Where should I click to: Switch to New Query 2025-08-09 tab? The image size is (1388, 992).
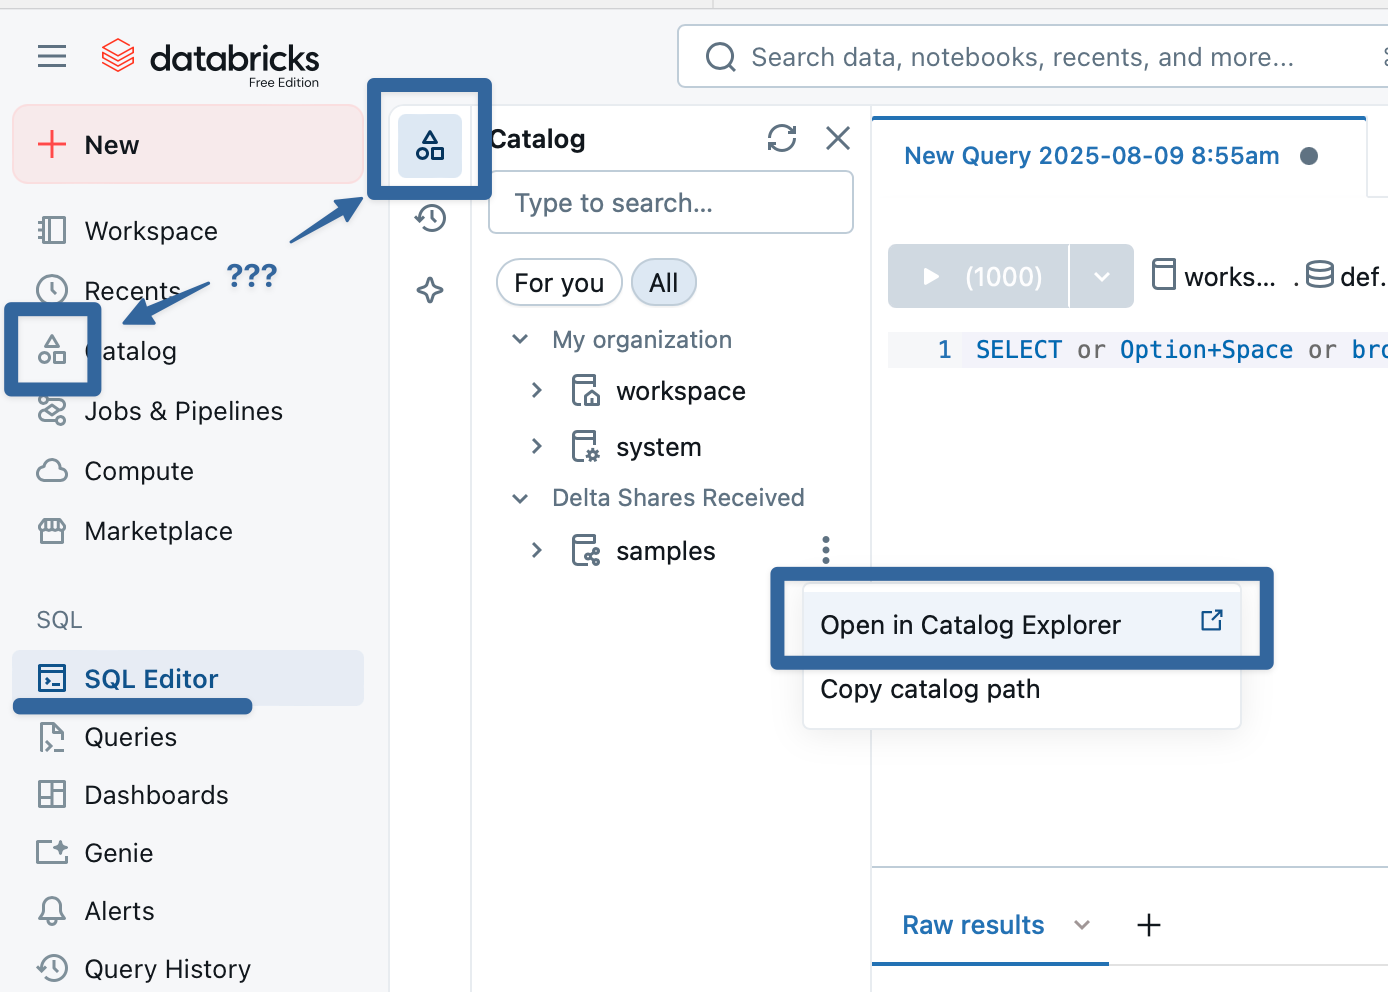1092,156
